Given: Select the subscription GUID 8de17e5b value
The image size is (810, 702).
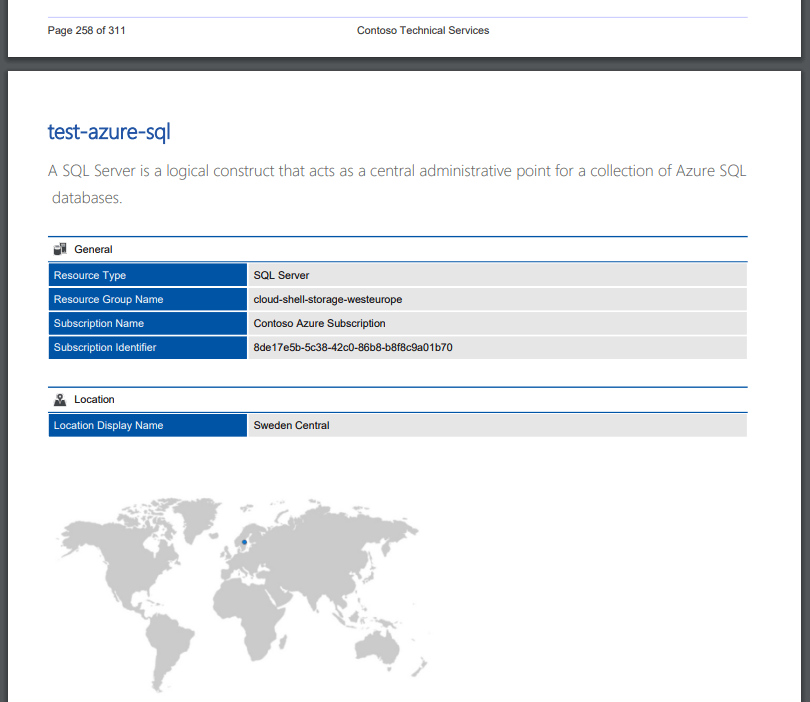Looking at the screenshot, I should [x=353, y=347].
